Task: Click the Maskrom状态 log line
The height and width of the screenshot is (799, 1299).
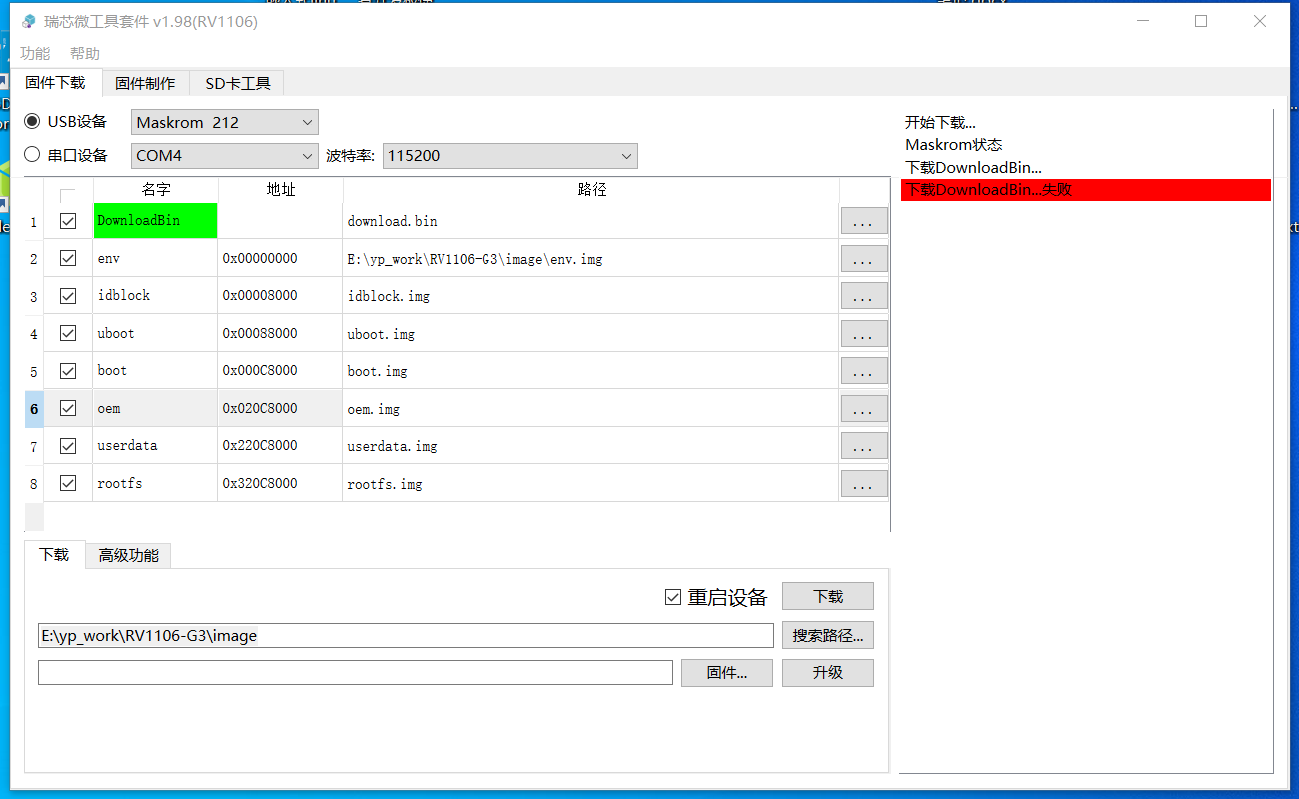Action: (x=953, y=145)
